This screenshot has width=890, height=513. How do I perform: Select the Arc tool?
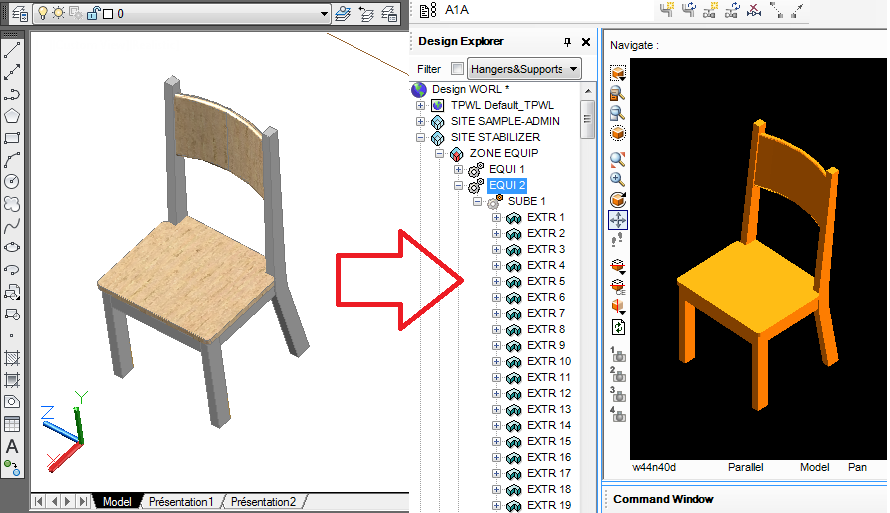[12, 160]
